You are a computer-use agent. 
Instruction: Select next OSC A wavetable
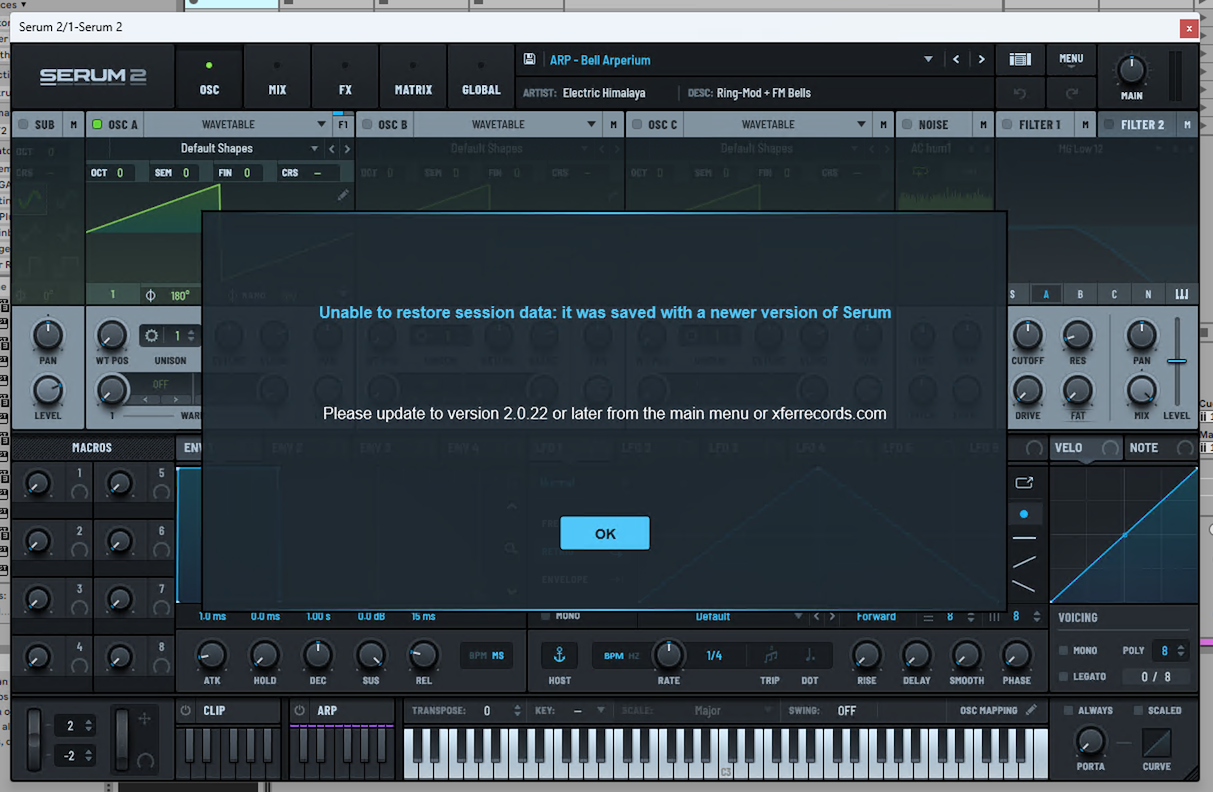(347, 149)
